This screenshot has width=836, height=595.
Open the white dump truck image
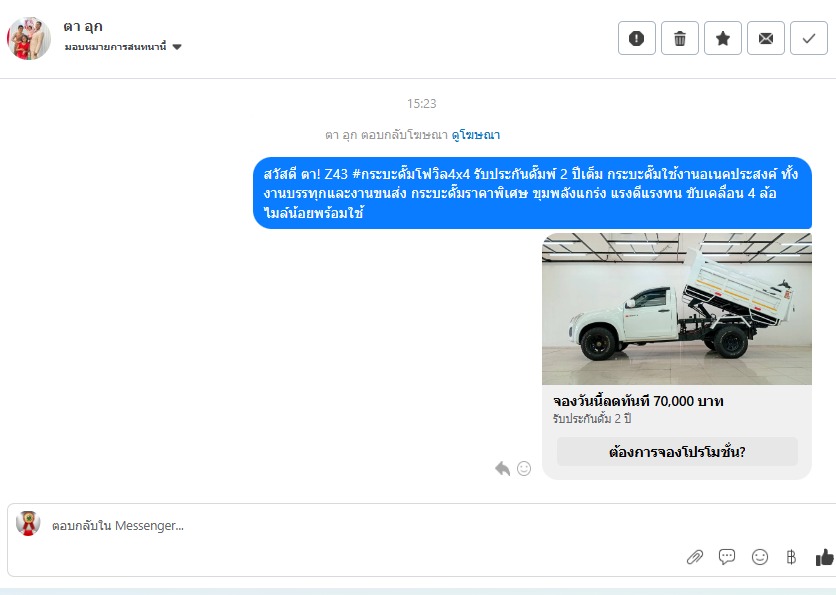click(677, 309)
